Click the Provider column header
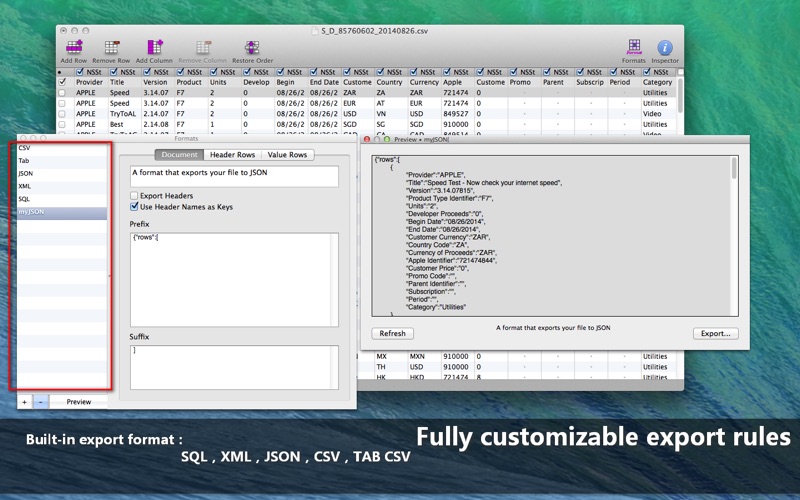The image size is (800, 500). pos(90,82)
